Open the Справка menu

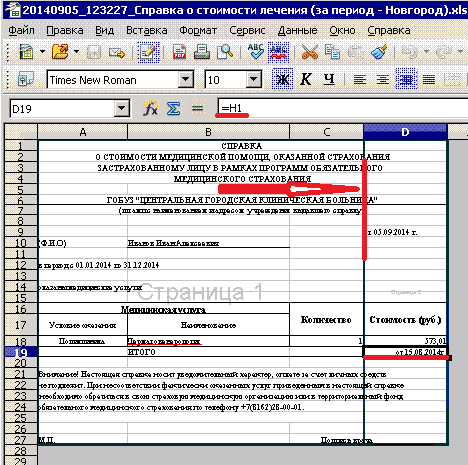click(x=389, y=30)
